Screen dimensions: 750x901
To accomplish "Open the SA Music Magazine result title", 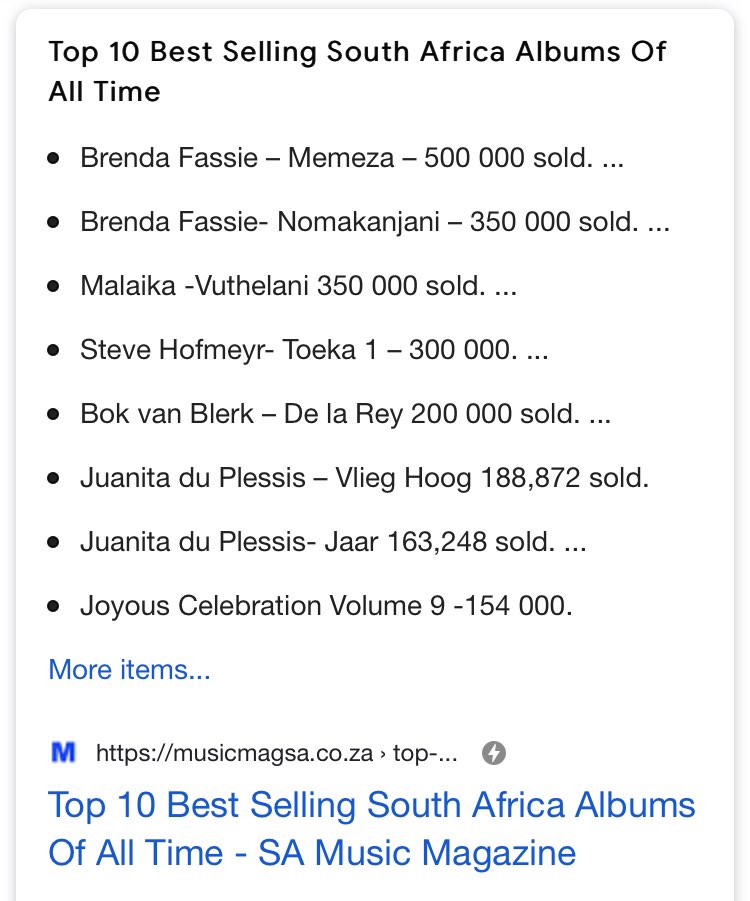I will coord(371,828).
